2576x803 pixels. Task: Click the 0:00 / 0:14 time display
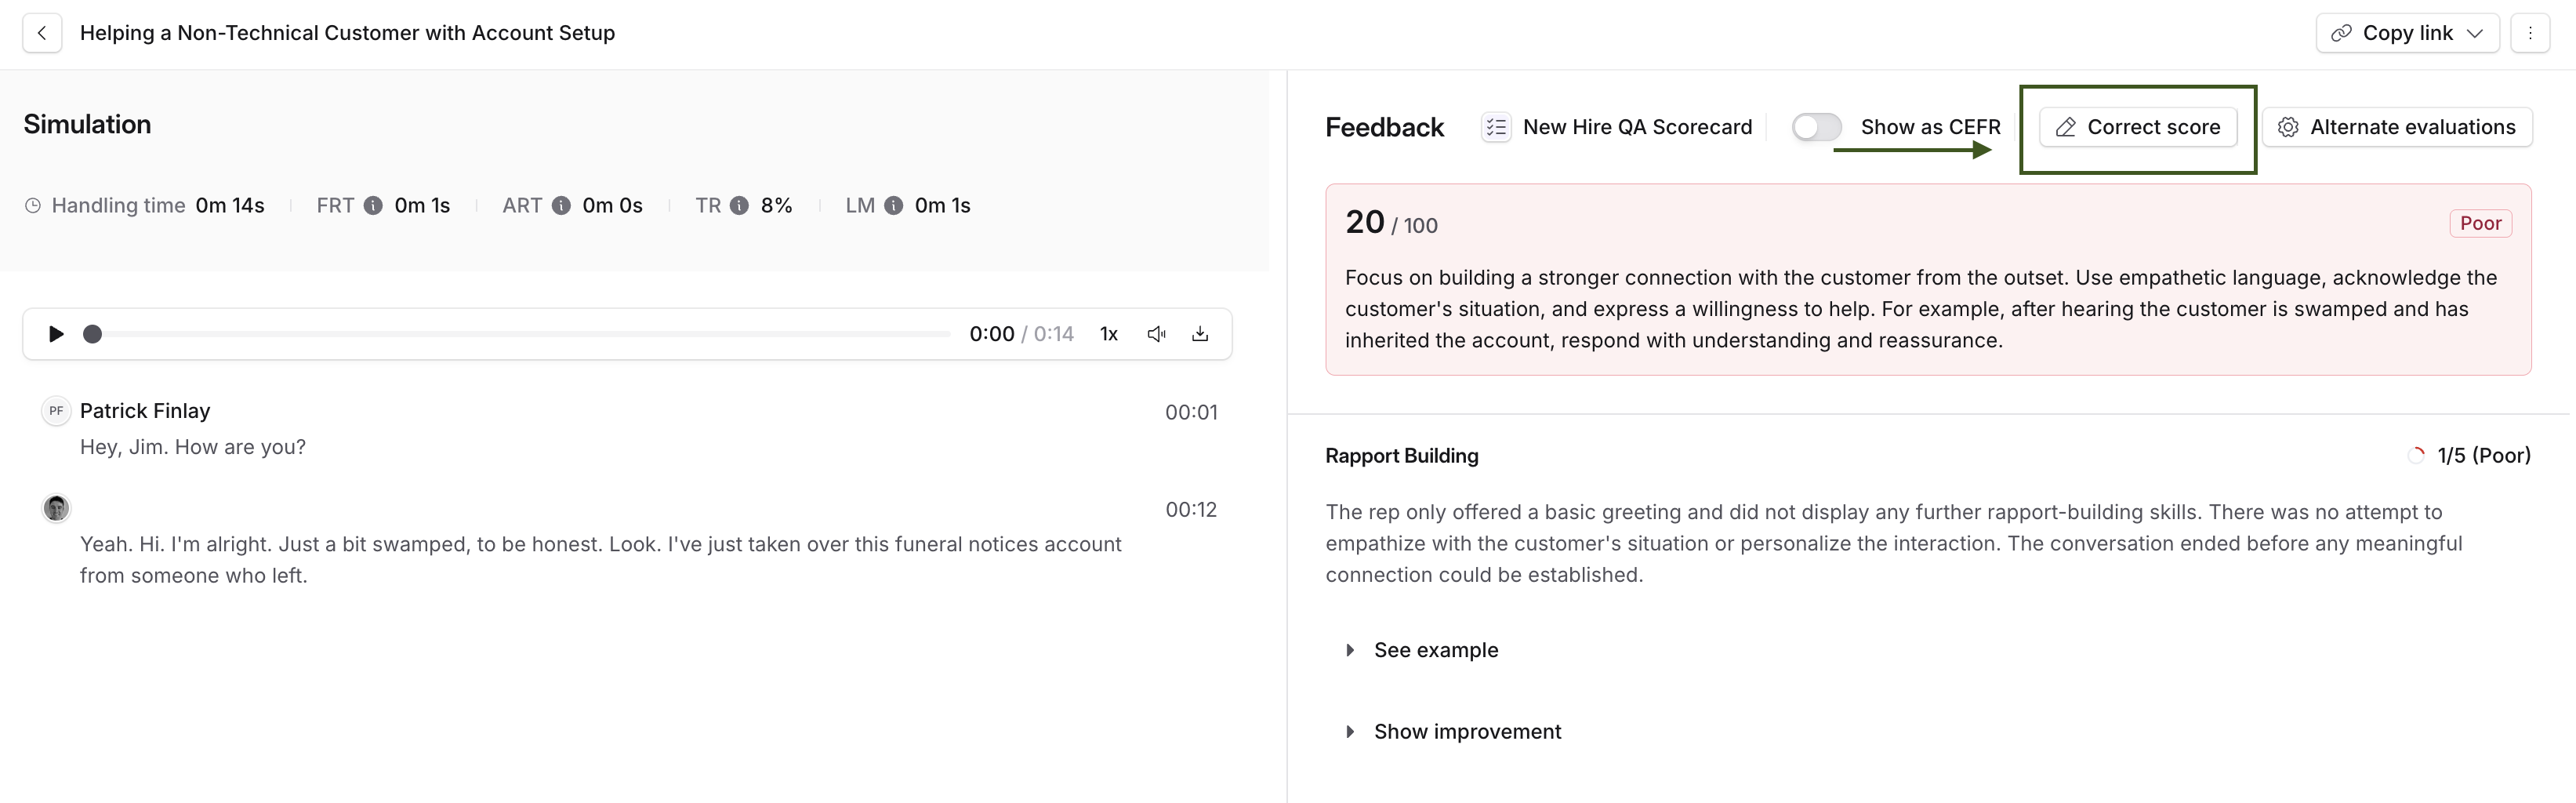[x=1021, y=334]
